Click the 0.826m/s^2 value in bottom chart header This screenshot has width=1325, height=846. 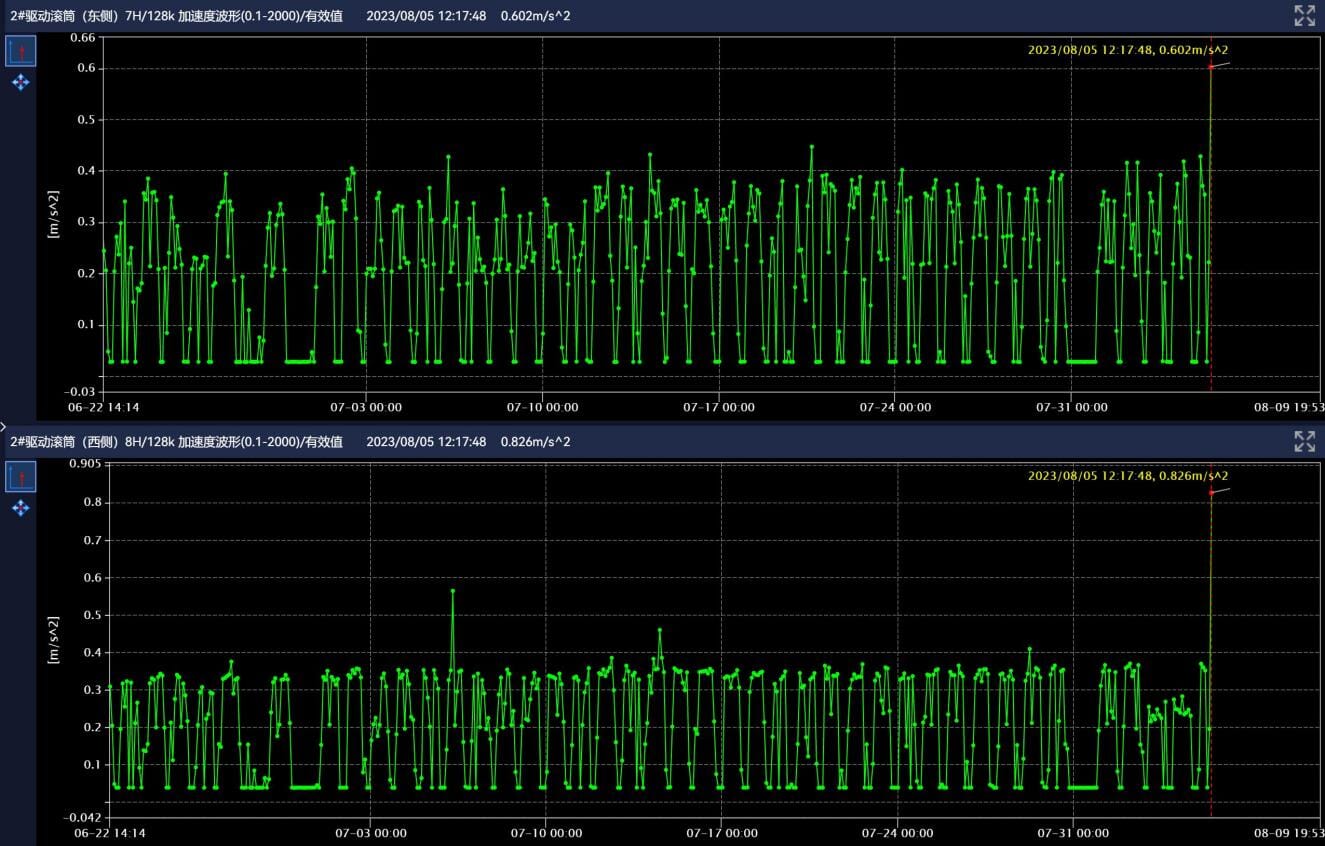[535, 442]
